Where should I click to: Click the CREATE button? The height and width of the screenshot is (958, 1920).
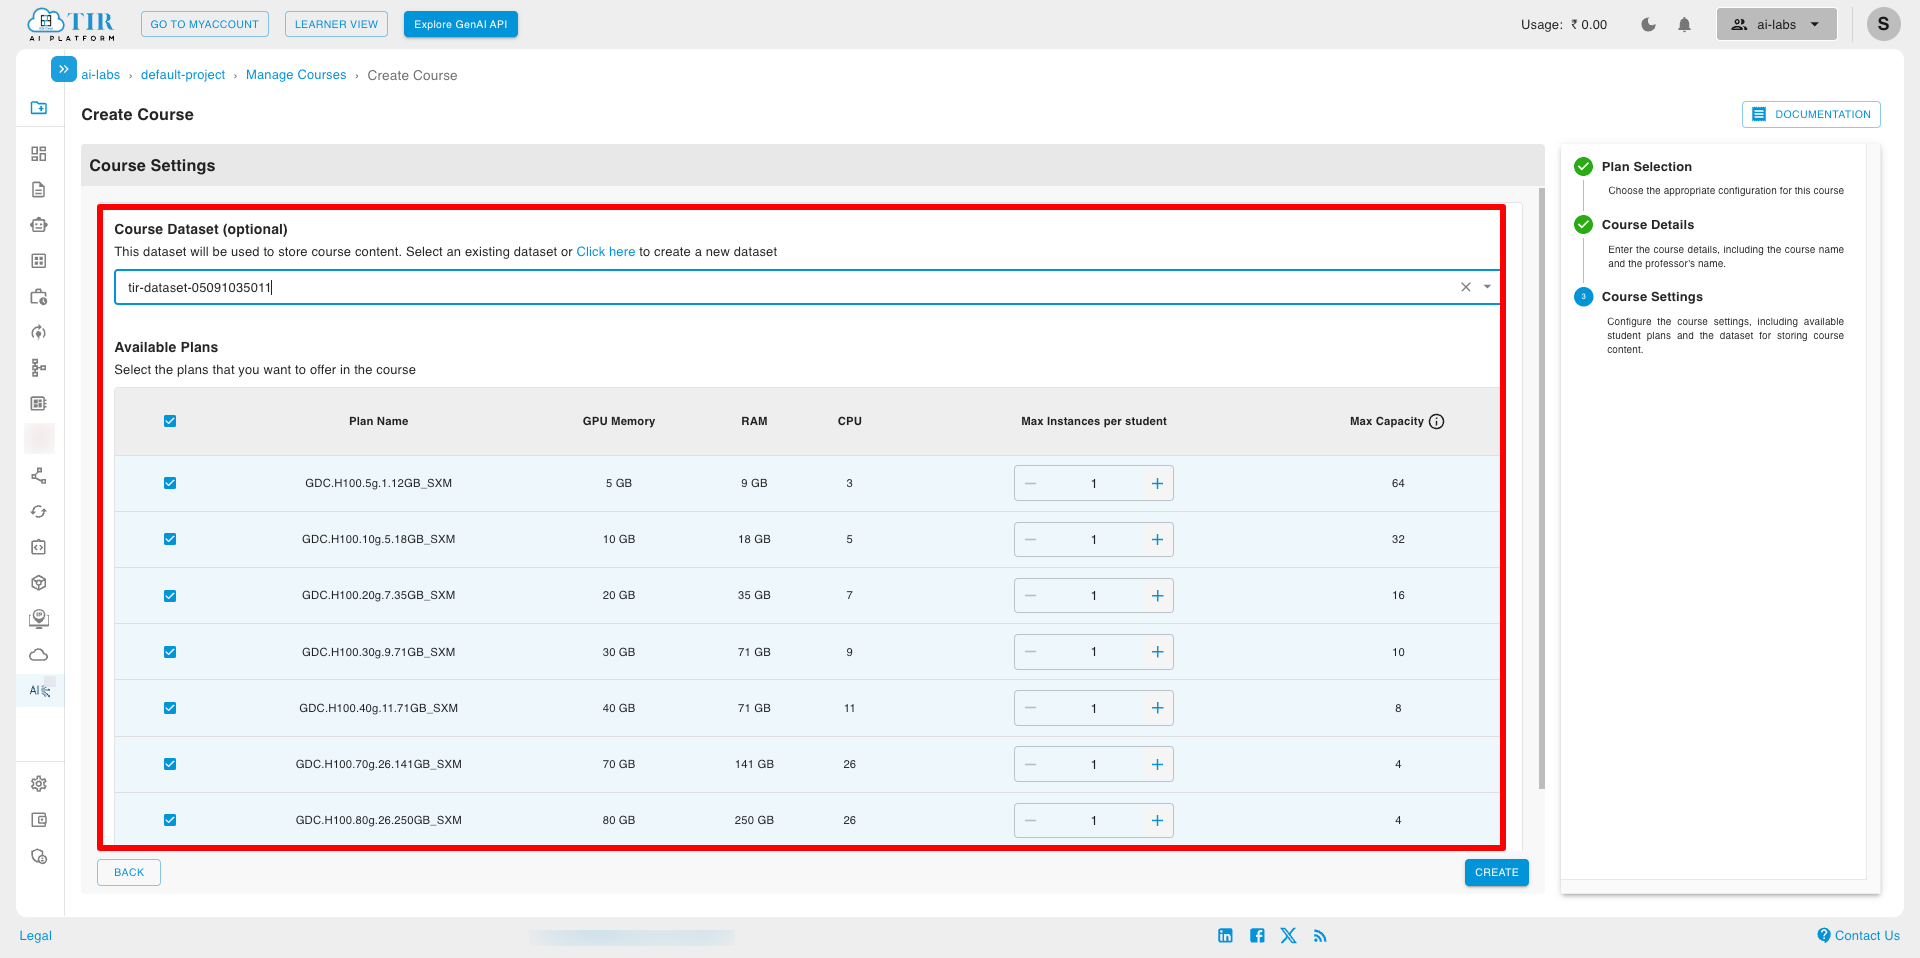(1497, 873)
